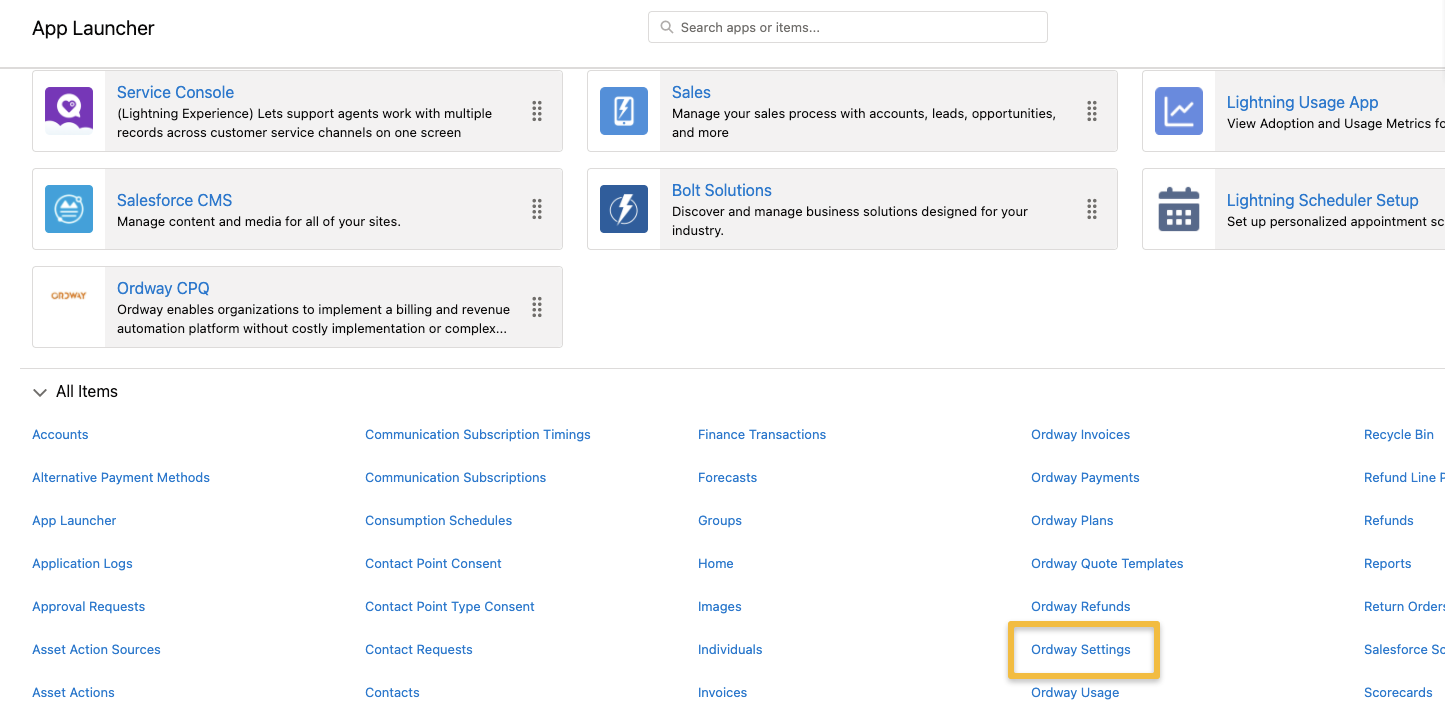1445x722 pixels.
Task: Open Contact Requests
Action: click(x=419, y=649)
